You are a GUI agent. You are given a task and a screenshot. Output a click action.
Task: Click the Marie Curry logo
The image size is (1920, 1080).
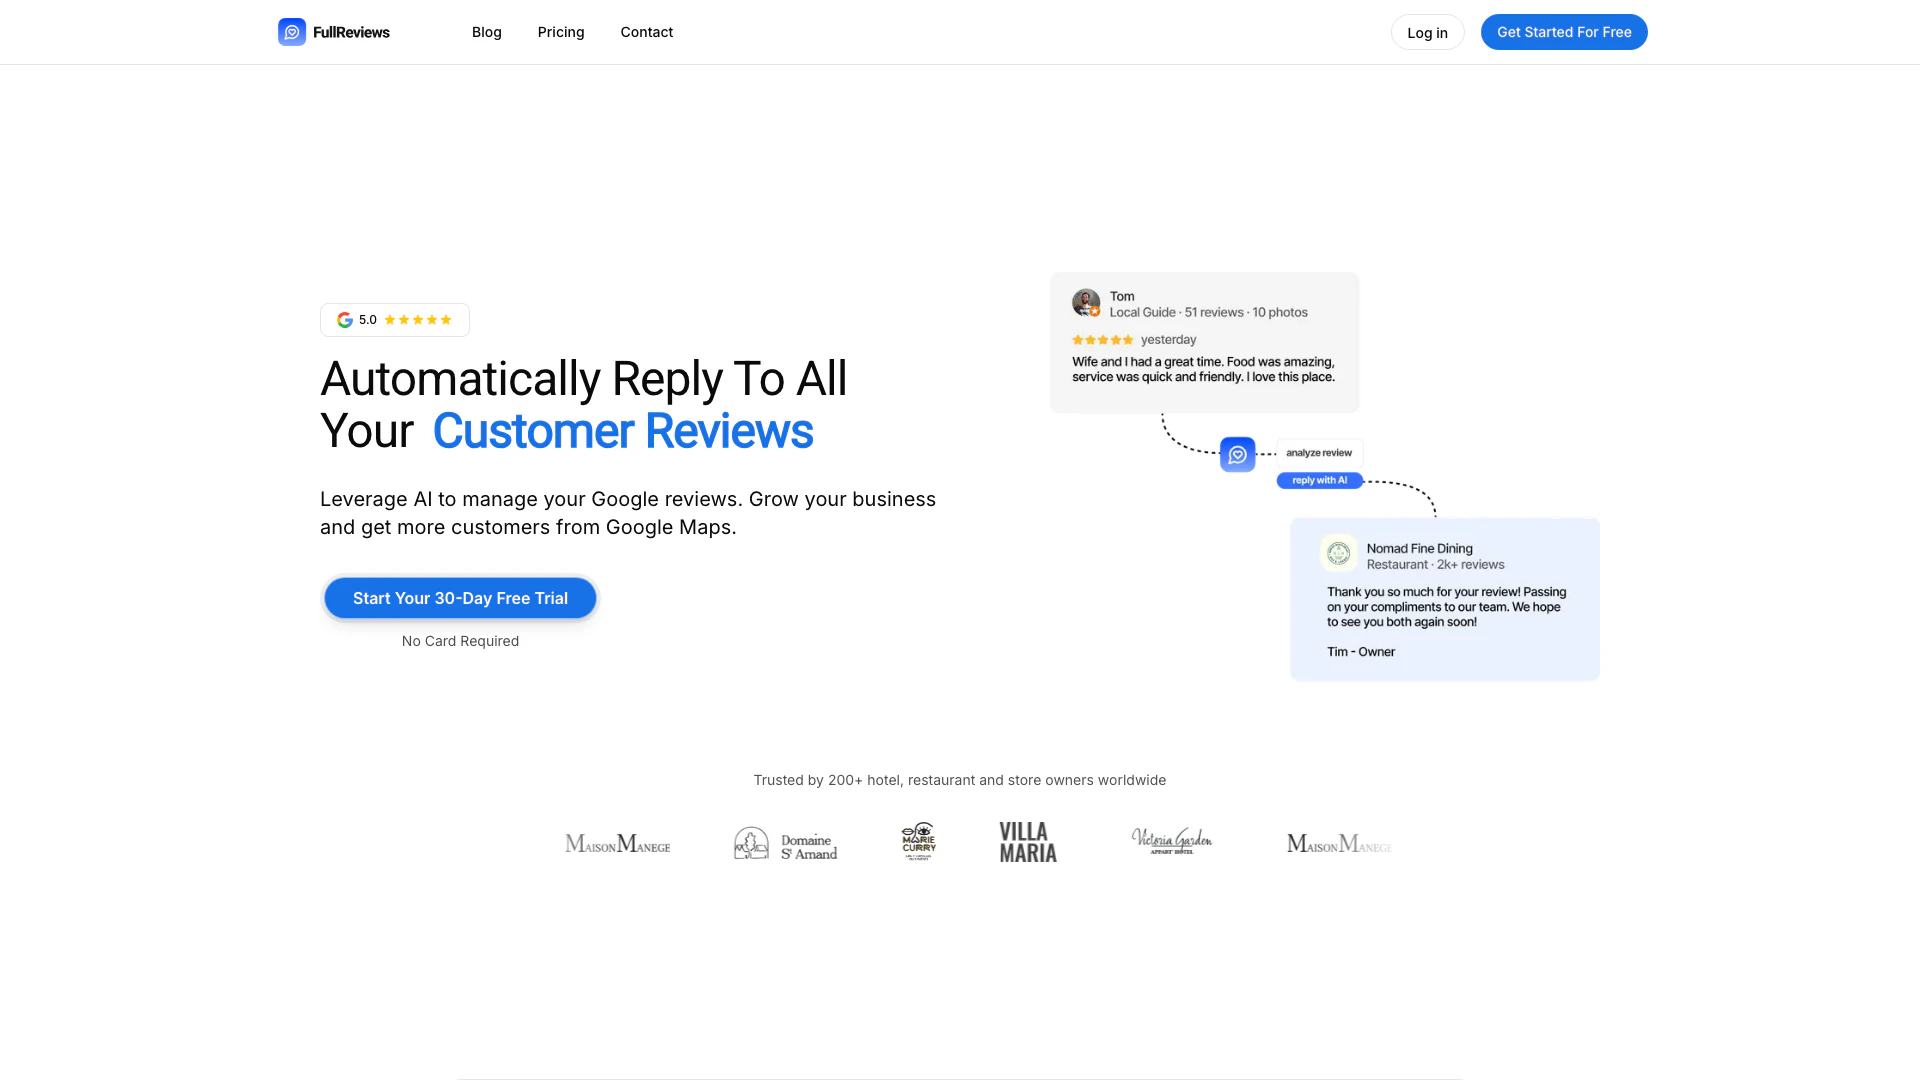point(918,842)
